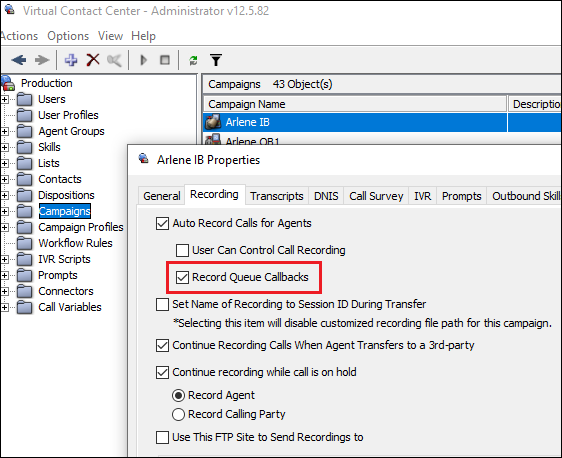The width and height of the screenshot is (562, 458).
Task: Select Connectors in the tree
Action: tap(66, 291)
